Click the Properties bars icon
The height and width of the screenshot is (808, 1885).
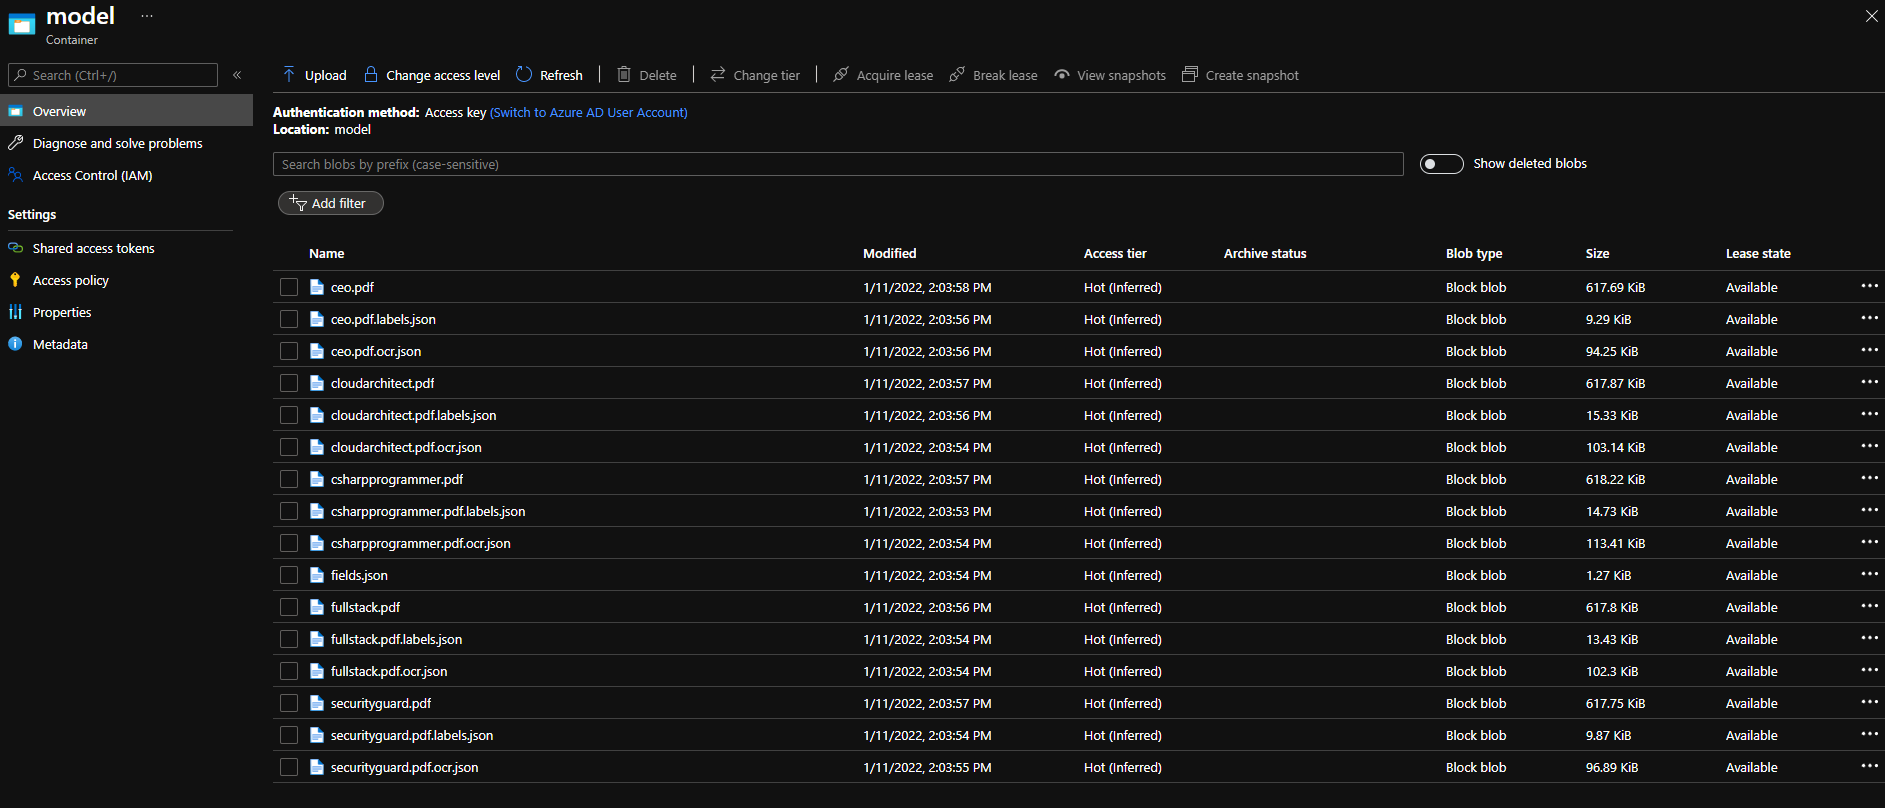[15, 312]
